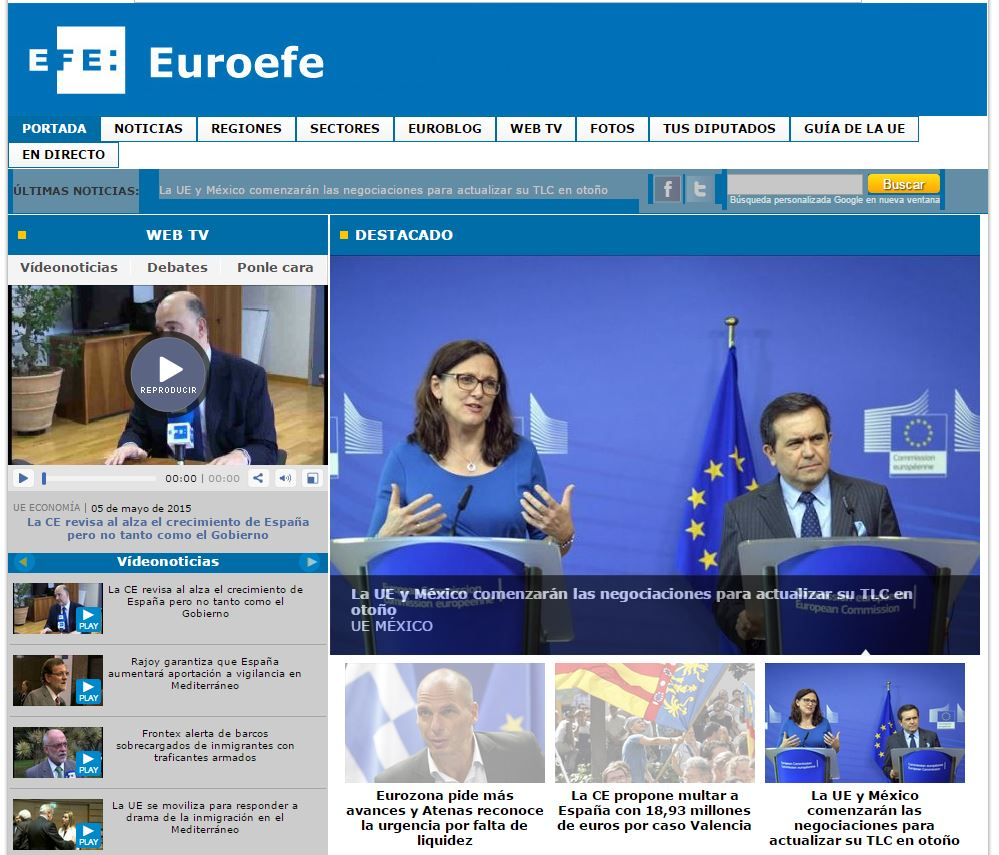Image resolution: width=999 pixels, height=855 pixels.
Task: Open CE propone multar a España article
Action: pos(654,810)
